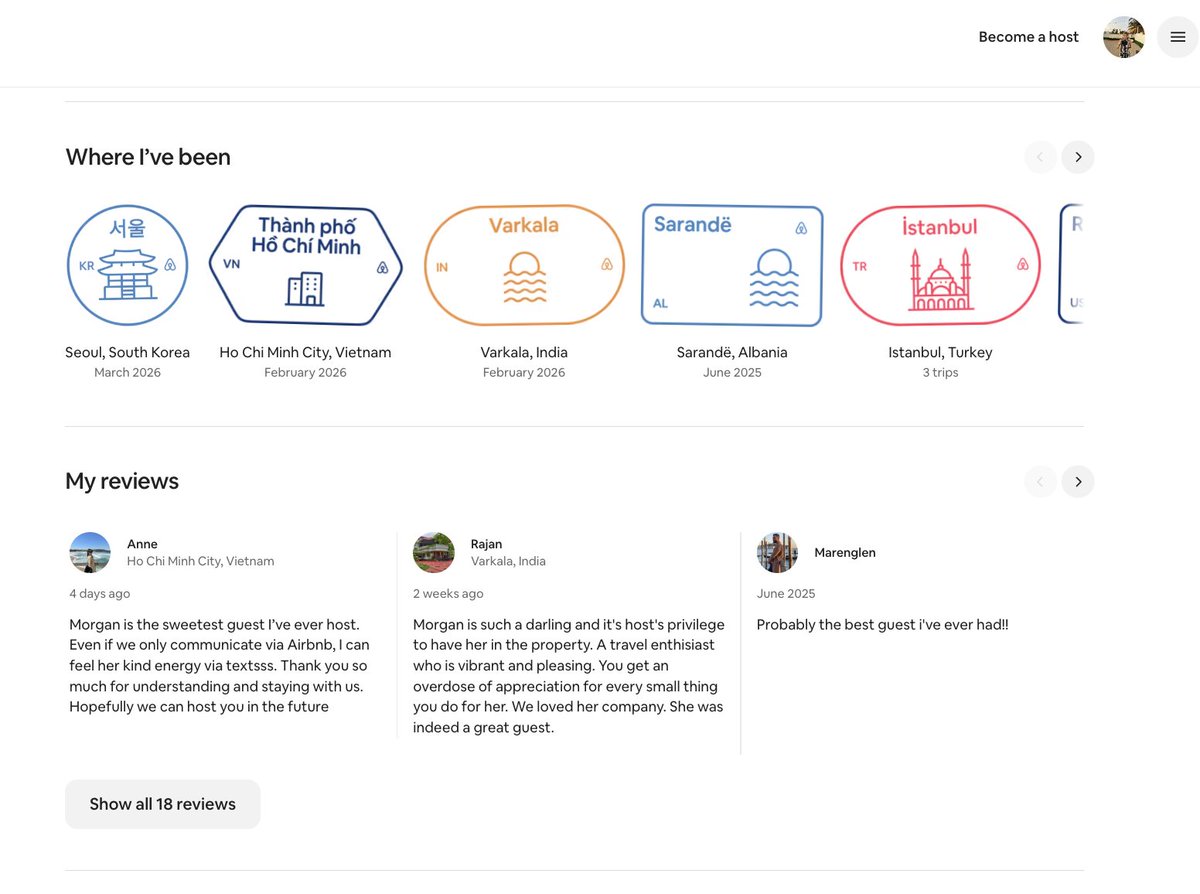Image resolution: width=1200 pixels, height=894 pixels.
Task: Click previous arrow in Where I've been
Action: point(1040,157)
